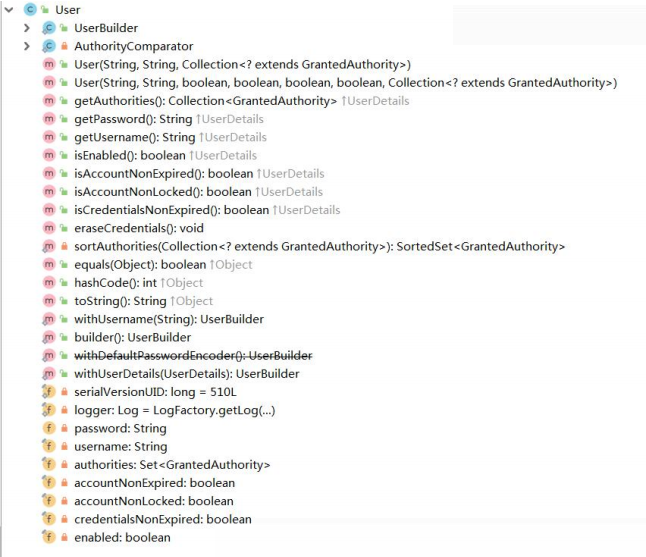Click UserDetails override hint on getUsername()

233,137
